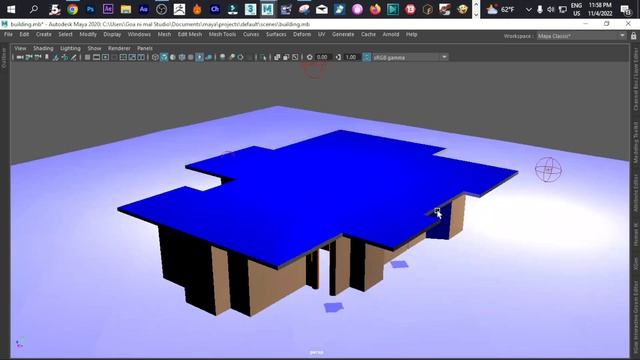Toggle the View Transform icon beside sRGB gamma
640x360 pixels.
[367, 58]
